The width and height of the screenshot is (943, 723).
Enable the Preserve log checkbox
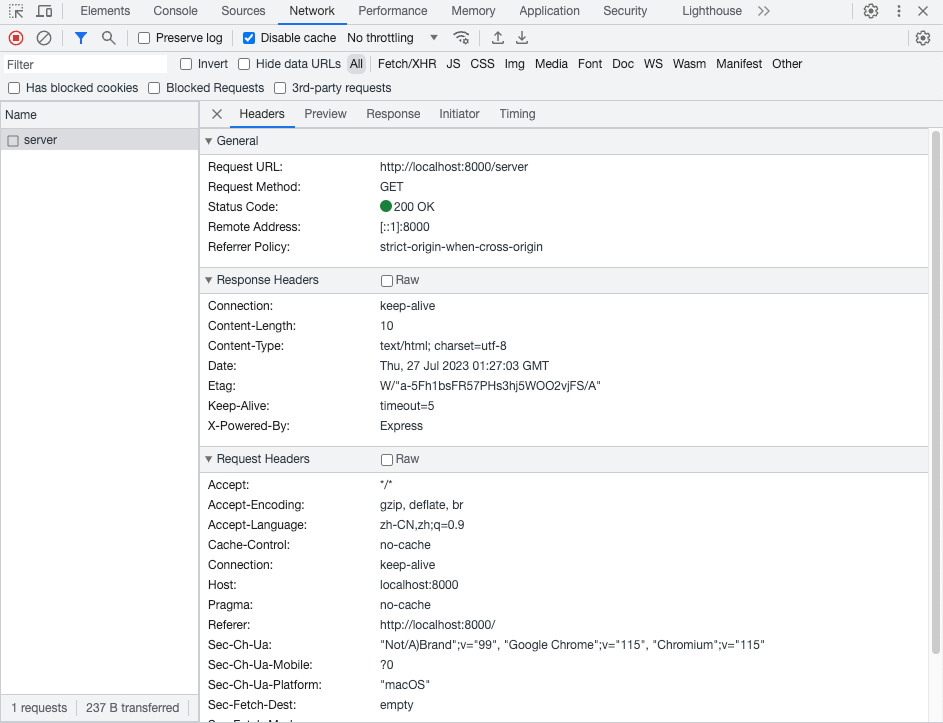click(144, 38)
